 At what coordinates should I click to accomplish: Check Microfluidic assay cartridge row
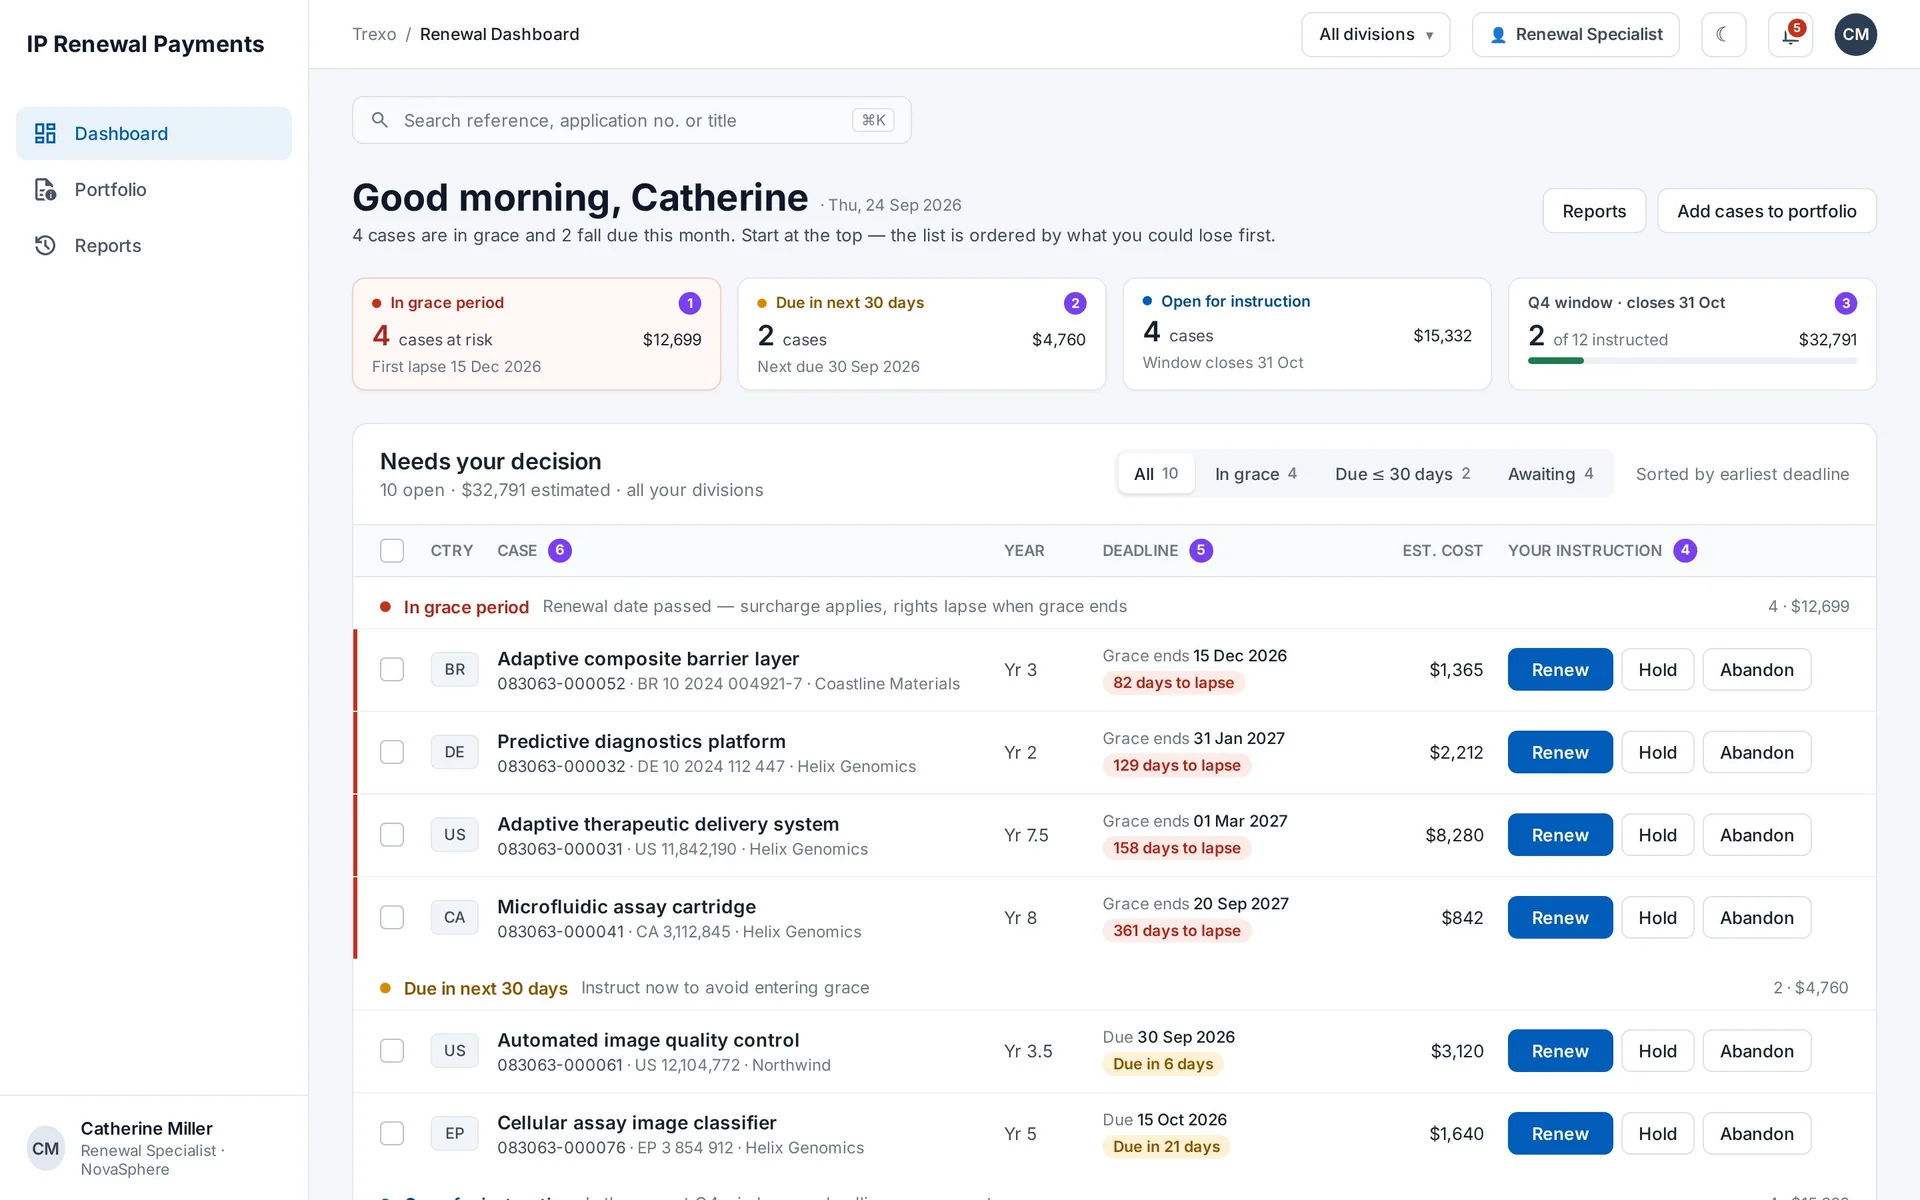[392, 917]
